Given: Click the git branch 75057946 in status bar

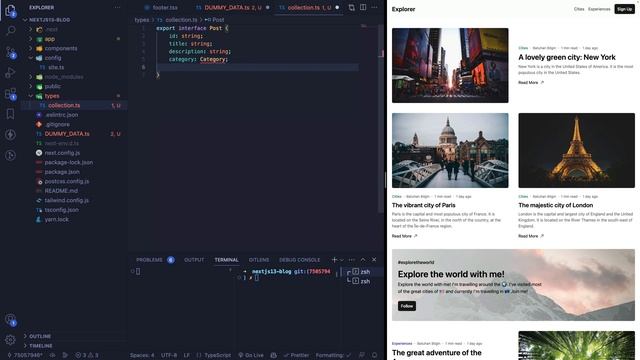Looking at the screenshot, I should [24, 355].
